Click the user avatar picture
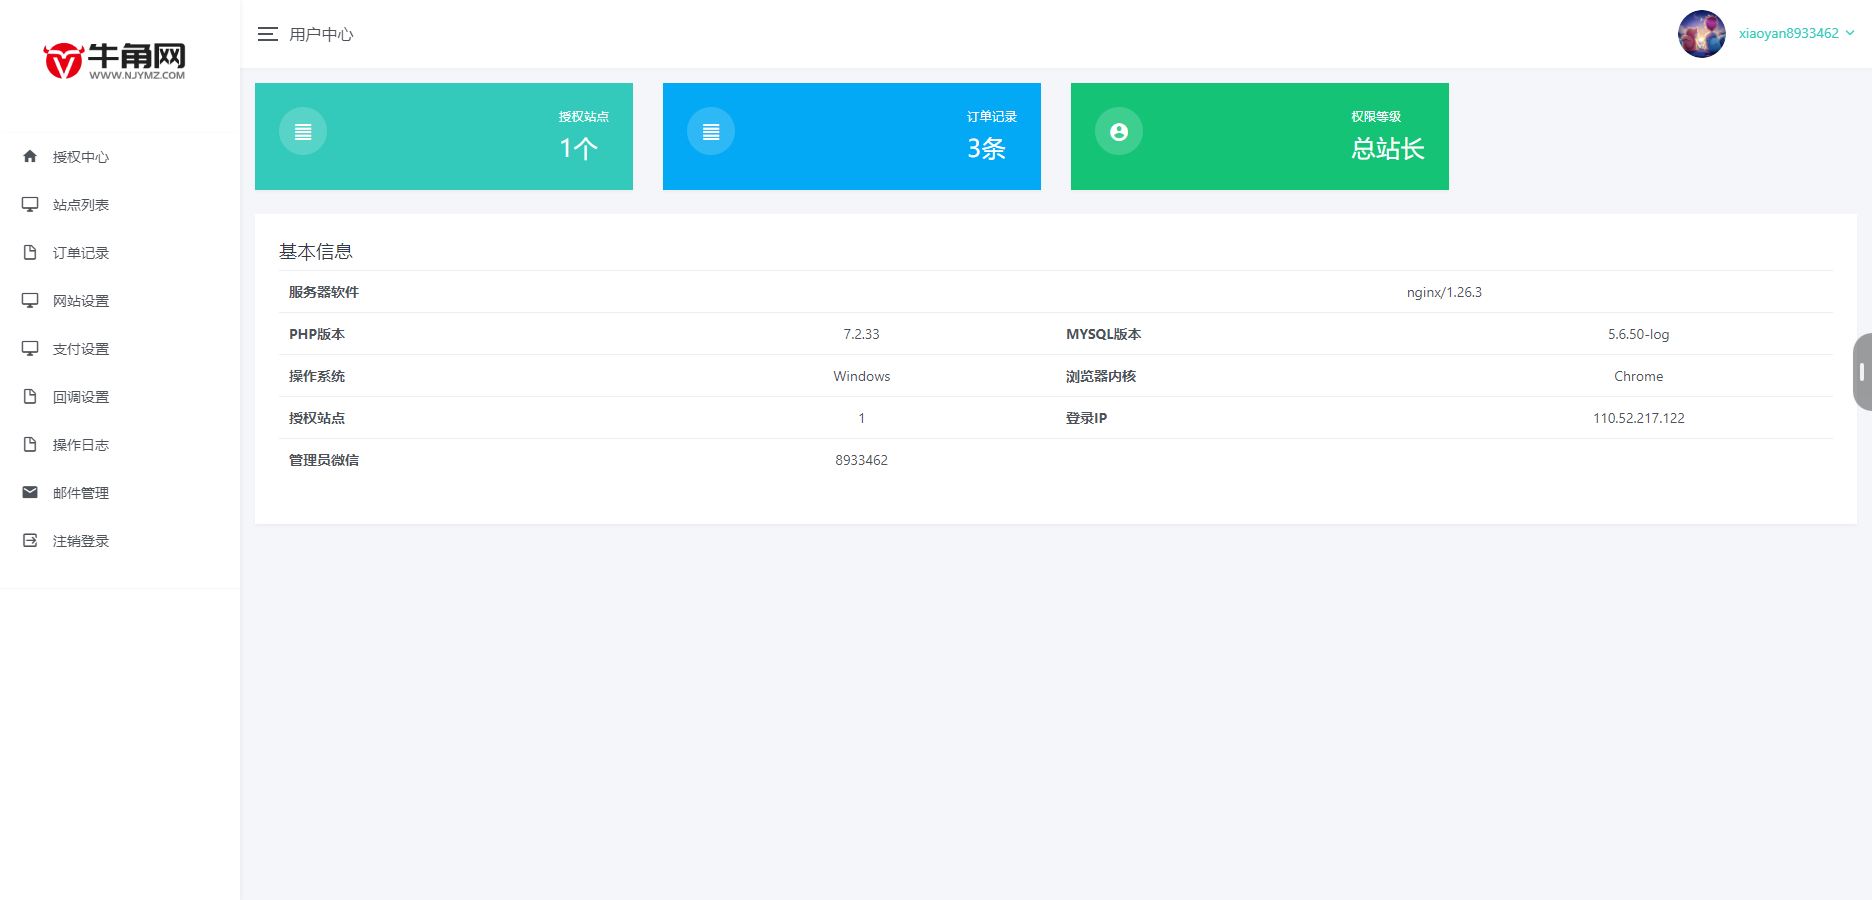 (x=1702, y=34)
